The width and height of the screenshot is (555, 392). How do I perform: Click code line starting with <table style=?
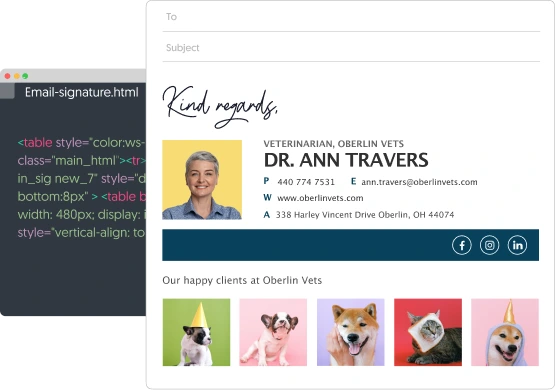[81, 143]
